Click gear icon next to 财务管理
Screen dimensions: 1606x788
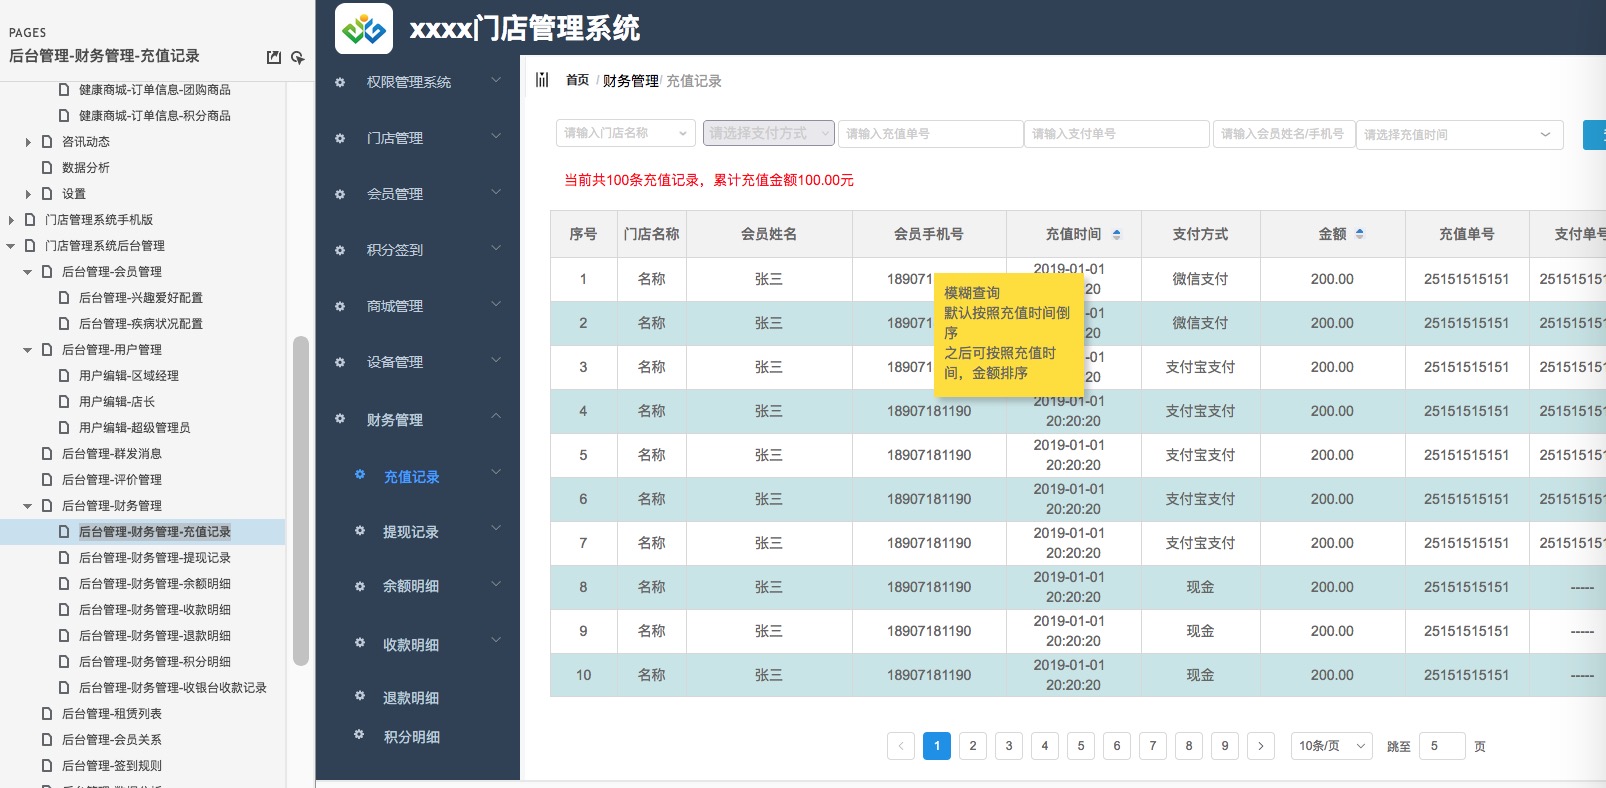point(340,418)
